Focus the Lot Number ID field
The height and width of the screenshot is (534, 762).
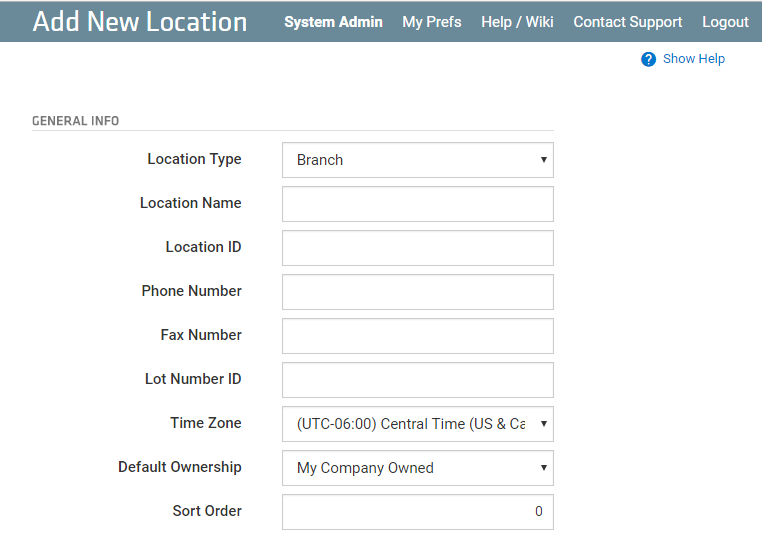pyautogui.click(x=417, y=380)
